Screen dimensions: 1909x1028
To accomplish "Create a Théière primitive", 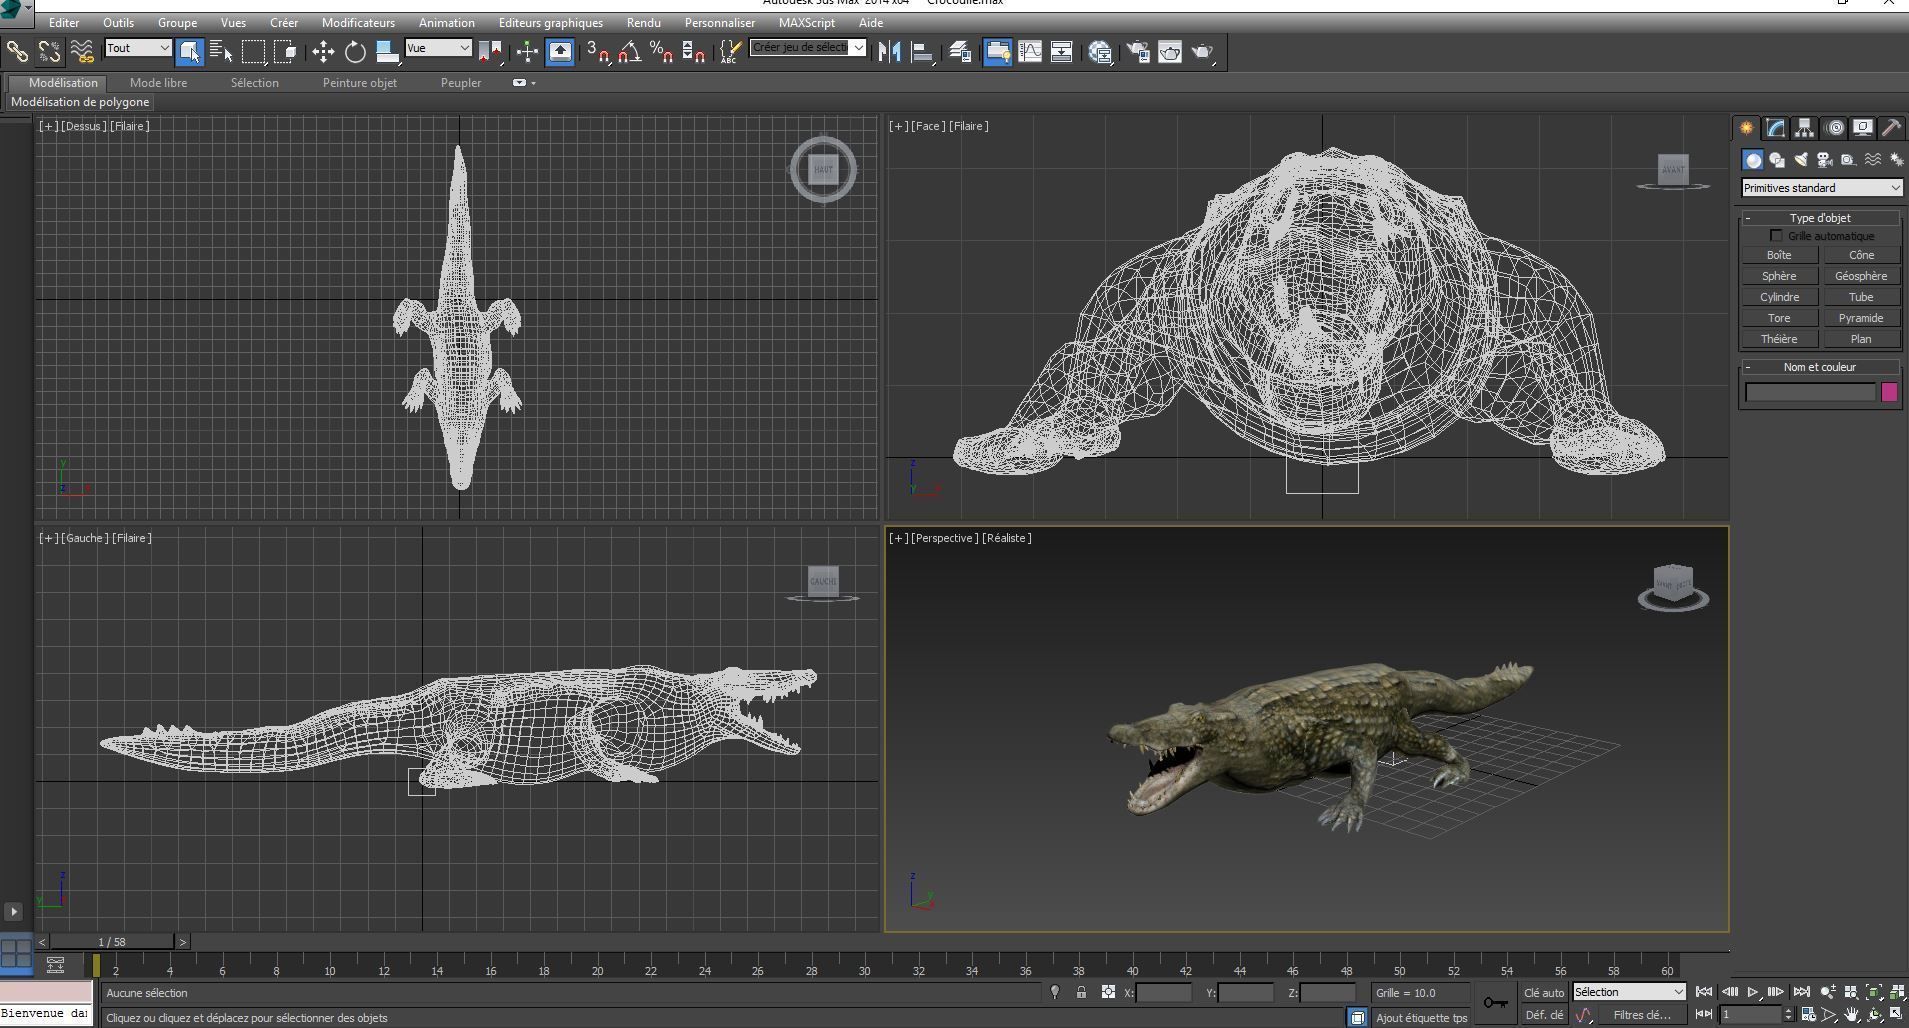I will tap(1779, 339).
